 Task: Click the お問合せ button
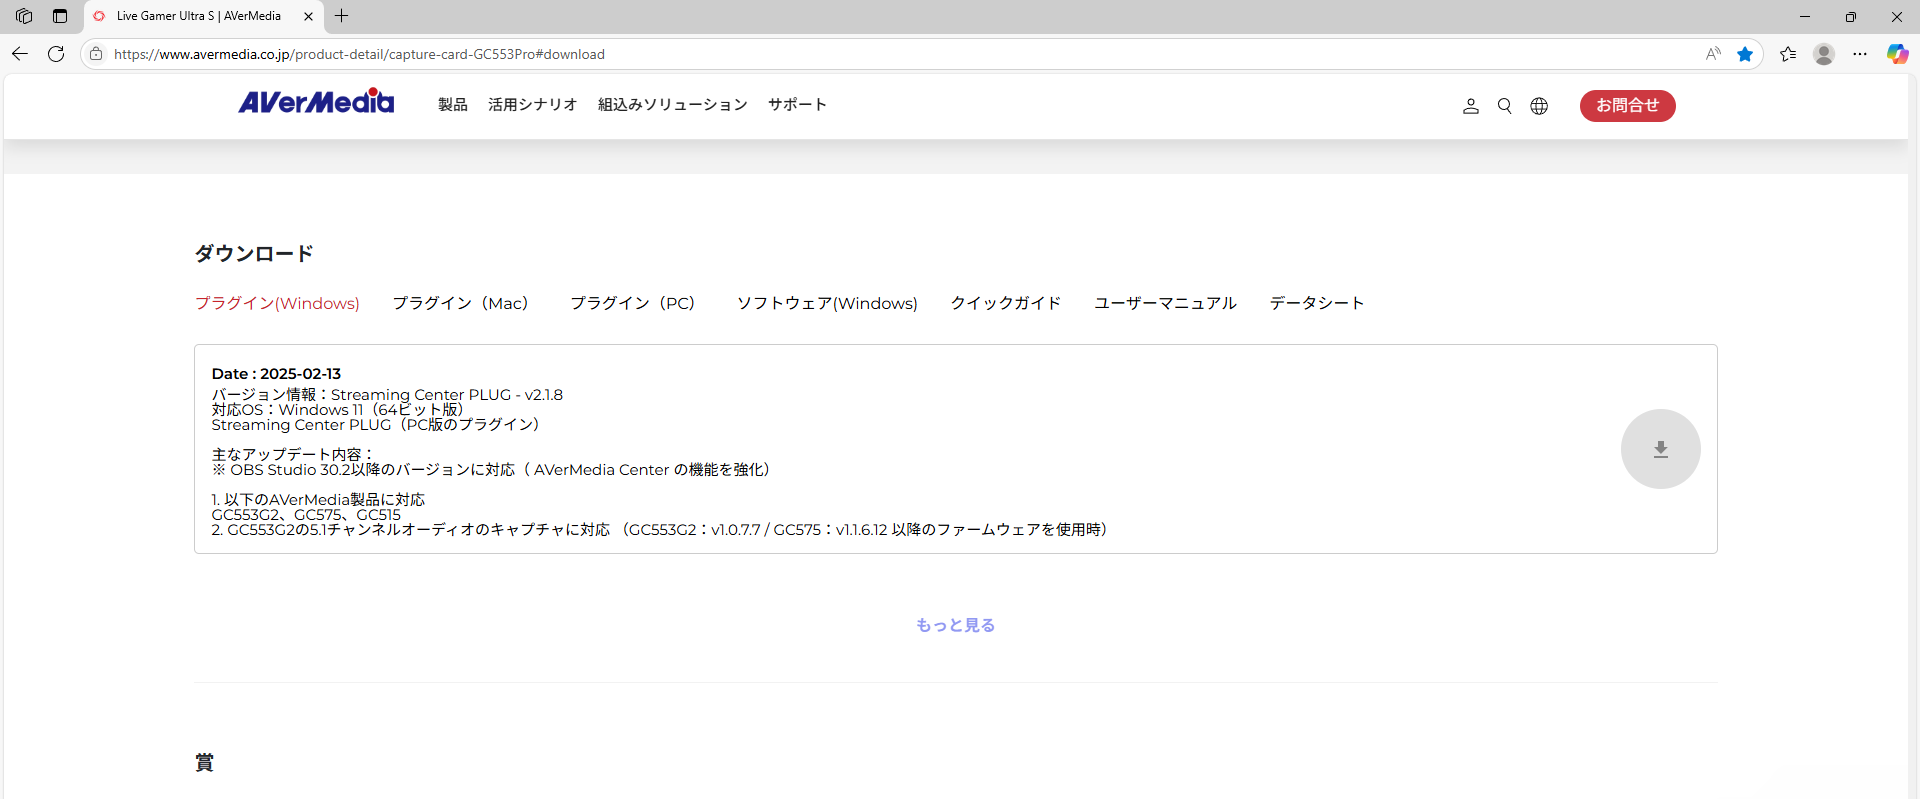(x=1627, y=105)
